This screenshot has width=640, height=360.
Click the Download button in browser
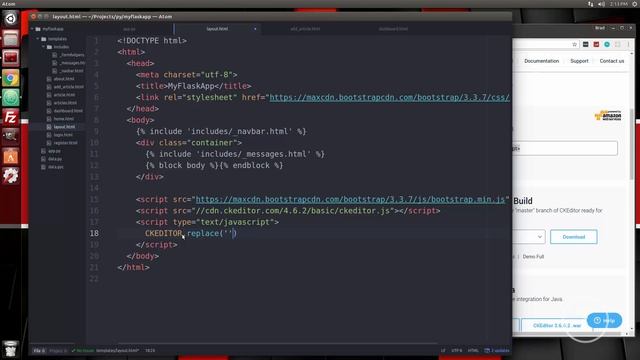573,237
